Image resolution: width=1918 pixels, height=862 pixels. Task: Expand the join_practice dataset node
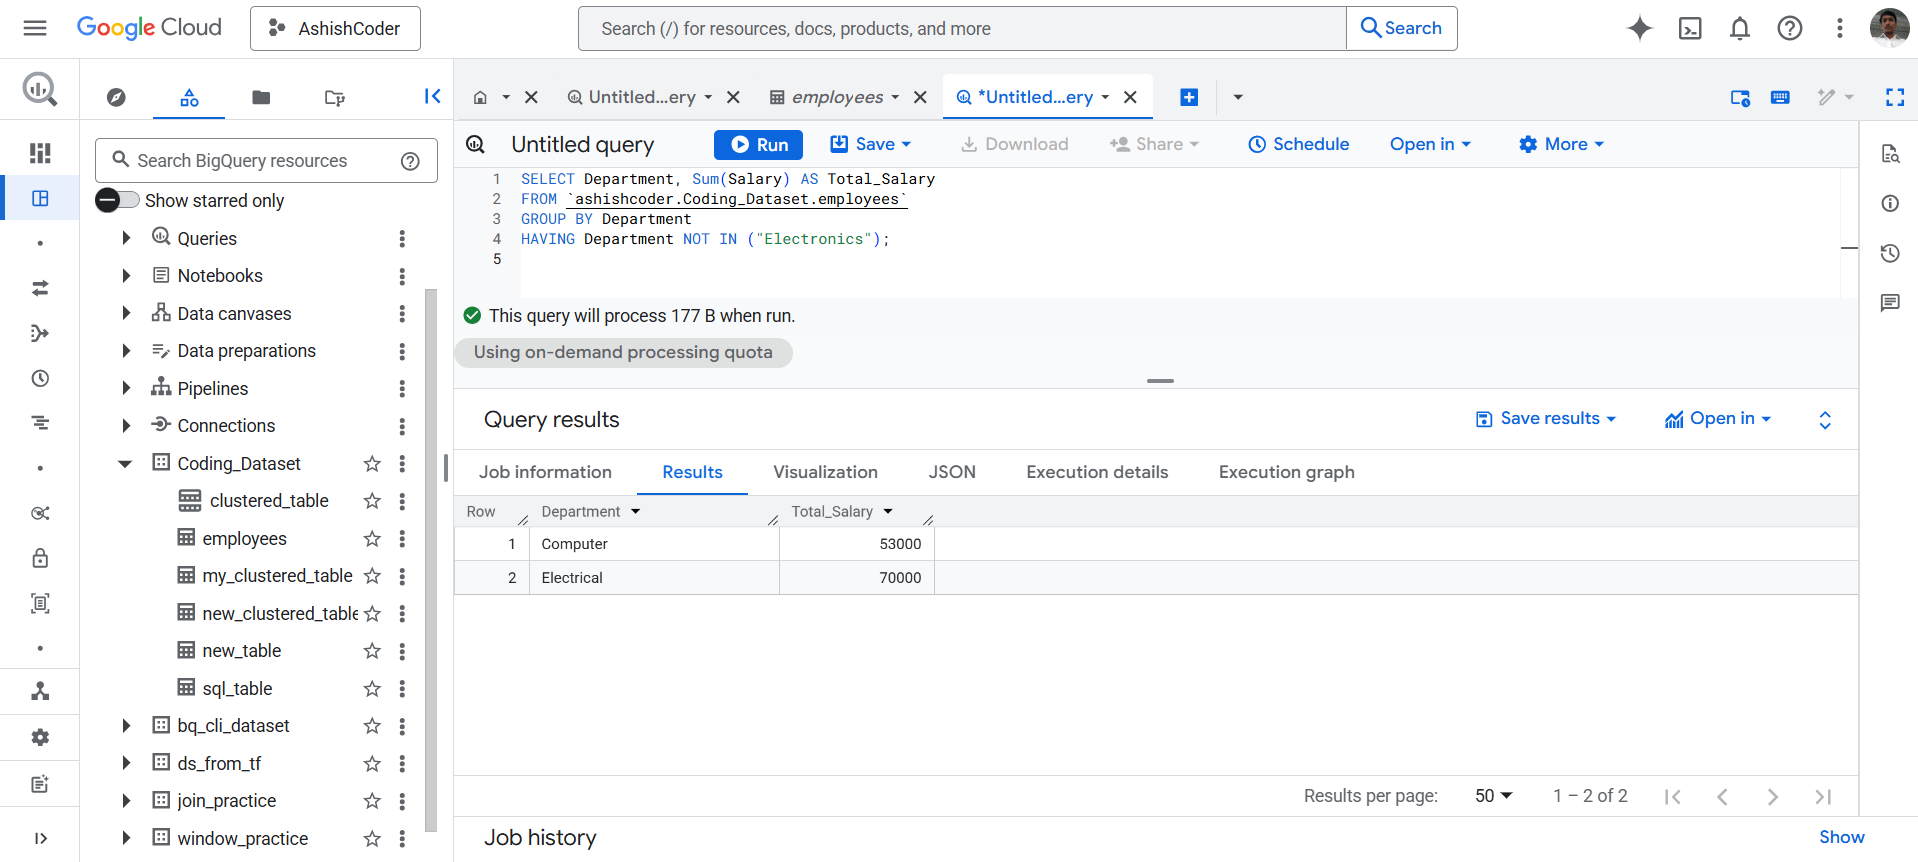(126, 801)
